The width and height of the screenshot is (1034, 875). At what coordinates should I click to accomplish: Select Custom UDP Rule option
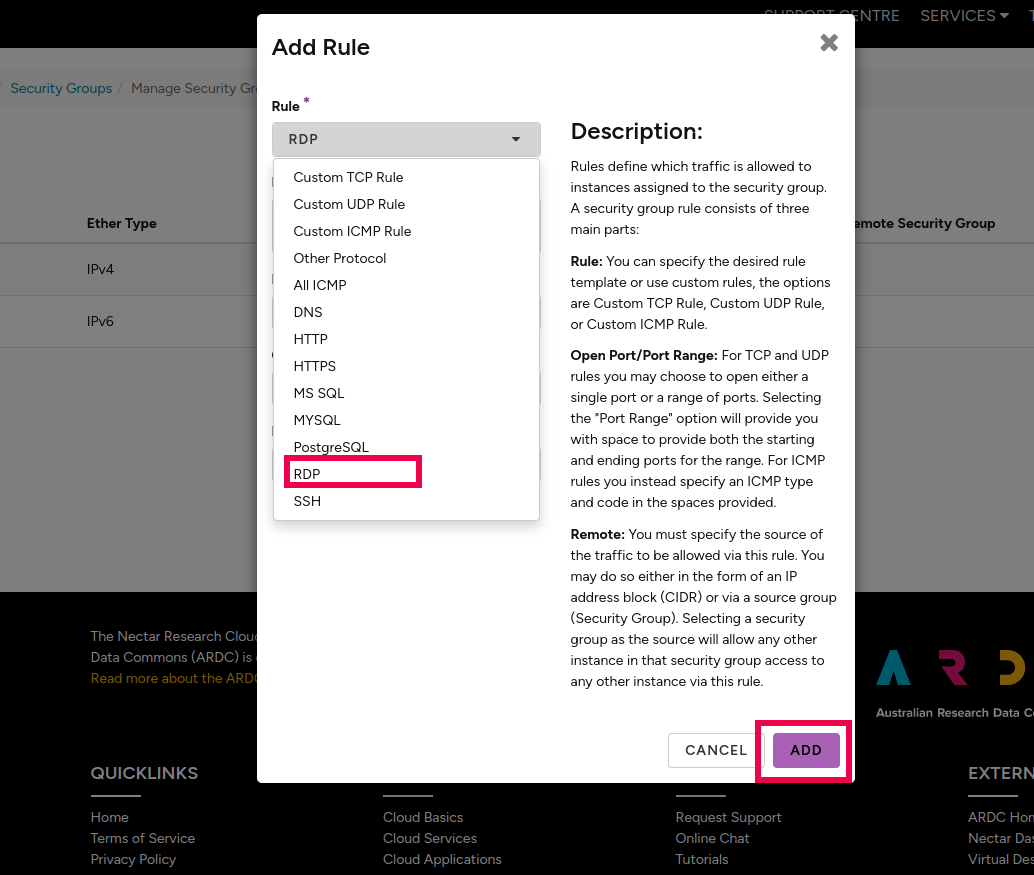[x=406, y=204]
